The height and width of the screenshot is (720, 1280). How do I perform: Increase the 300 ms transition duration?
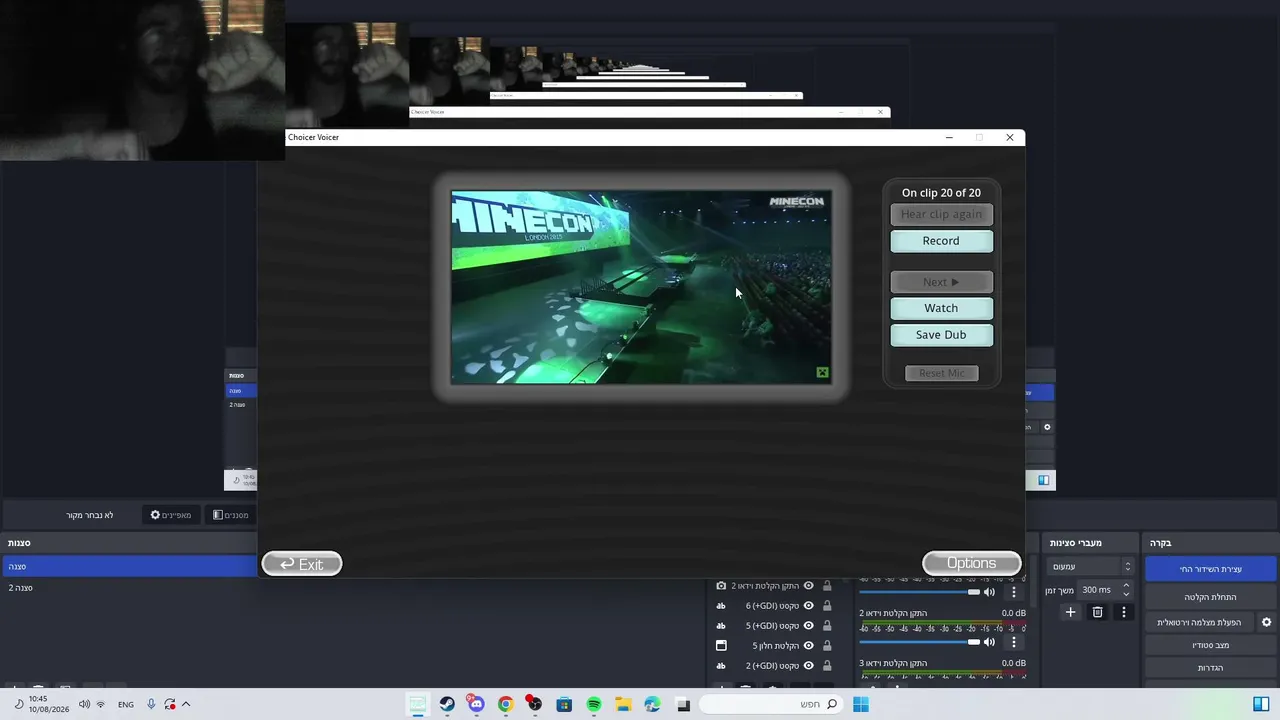1126,586
